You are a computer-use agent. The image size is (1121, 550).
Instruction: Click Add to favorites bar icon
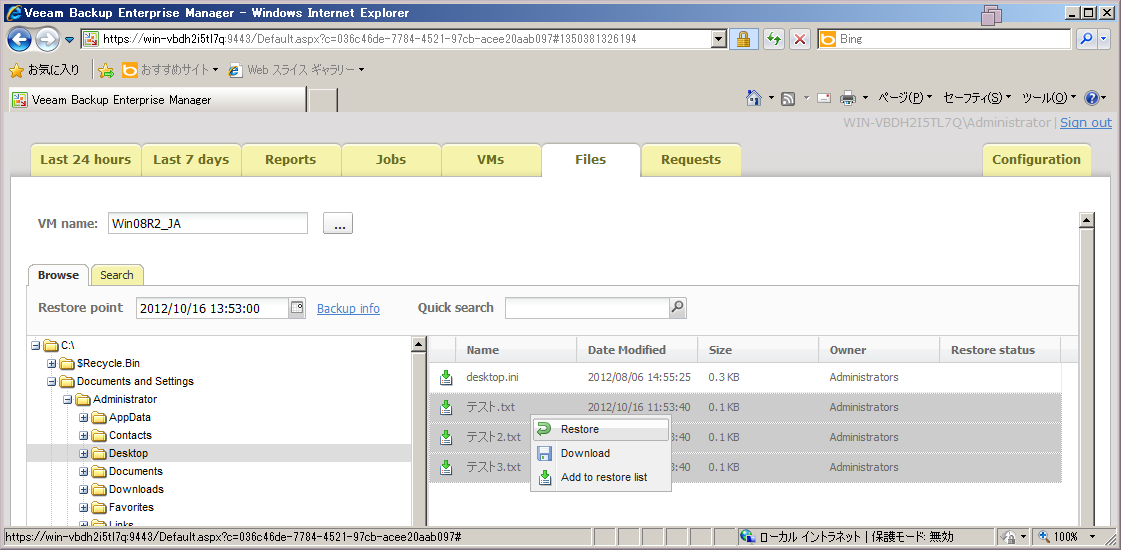point(106,70)
